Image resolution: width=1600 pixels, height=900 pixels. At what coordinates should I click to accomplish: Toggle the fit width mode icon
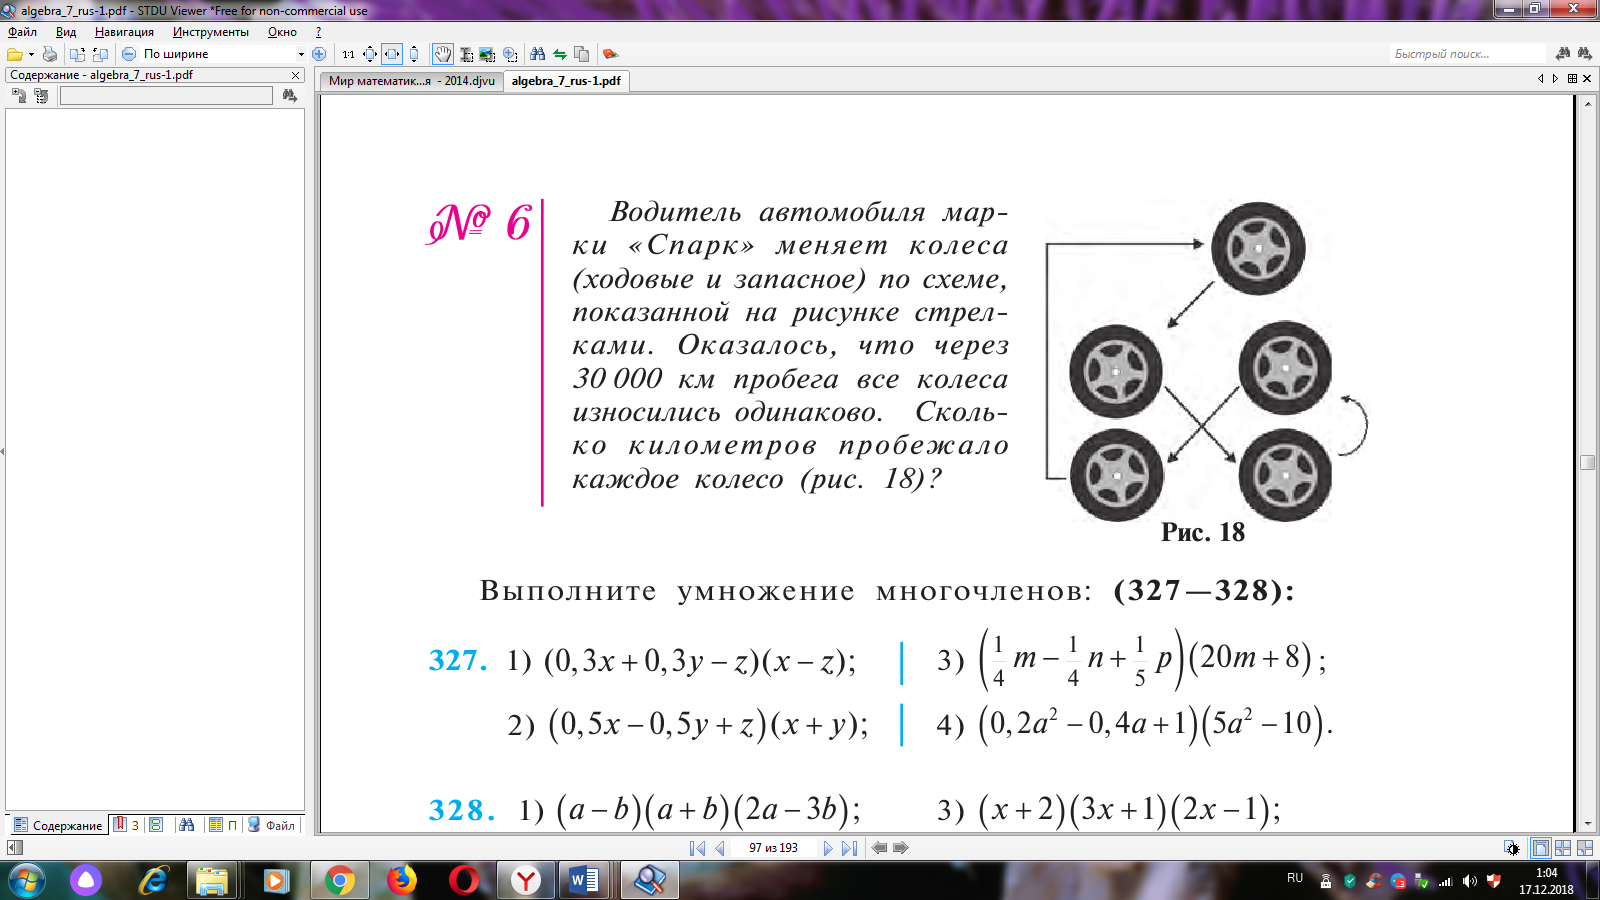tap(392, 54)
